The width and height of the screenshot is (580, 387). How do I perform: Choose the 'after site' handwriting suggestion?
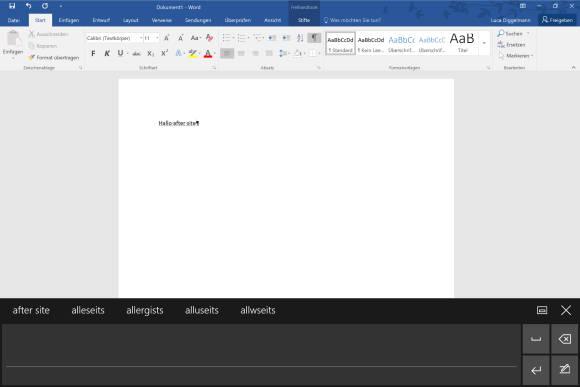(31, 310)
